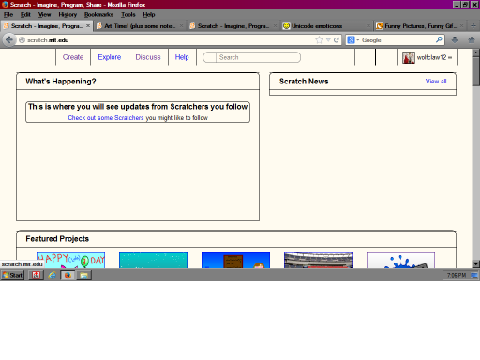Open the Start menu button
The width and height of the screenshot is (480, 360).
(x=13, y=275)
